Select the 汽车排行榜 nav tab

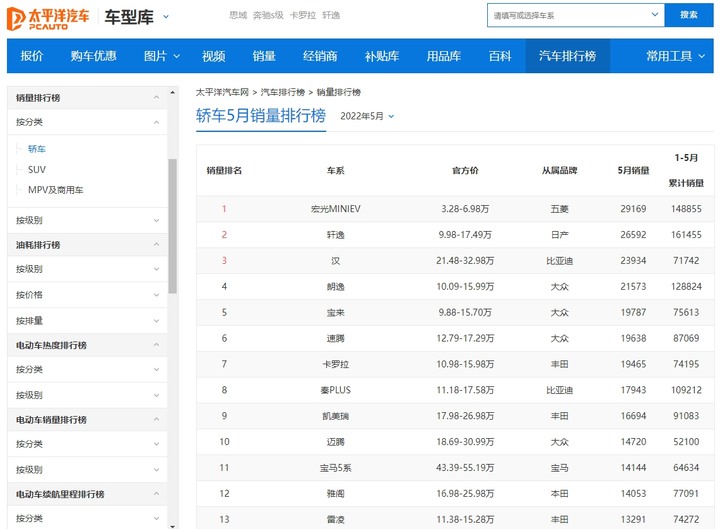tap(568, 56)
